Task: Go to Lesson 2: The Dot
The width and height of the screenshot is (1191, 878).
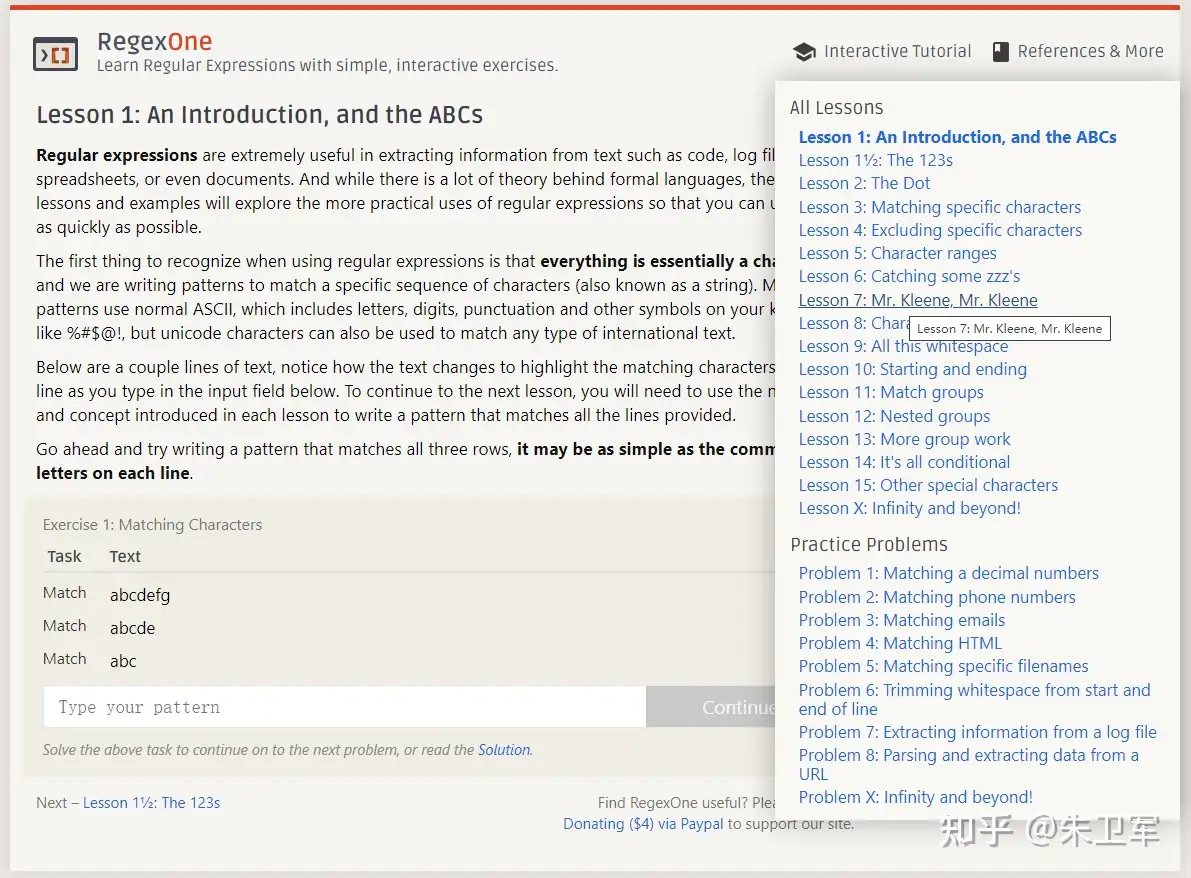Action: coord(864,183)
